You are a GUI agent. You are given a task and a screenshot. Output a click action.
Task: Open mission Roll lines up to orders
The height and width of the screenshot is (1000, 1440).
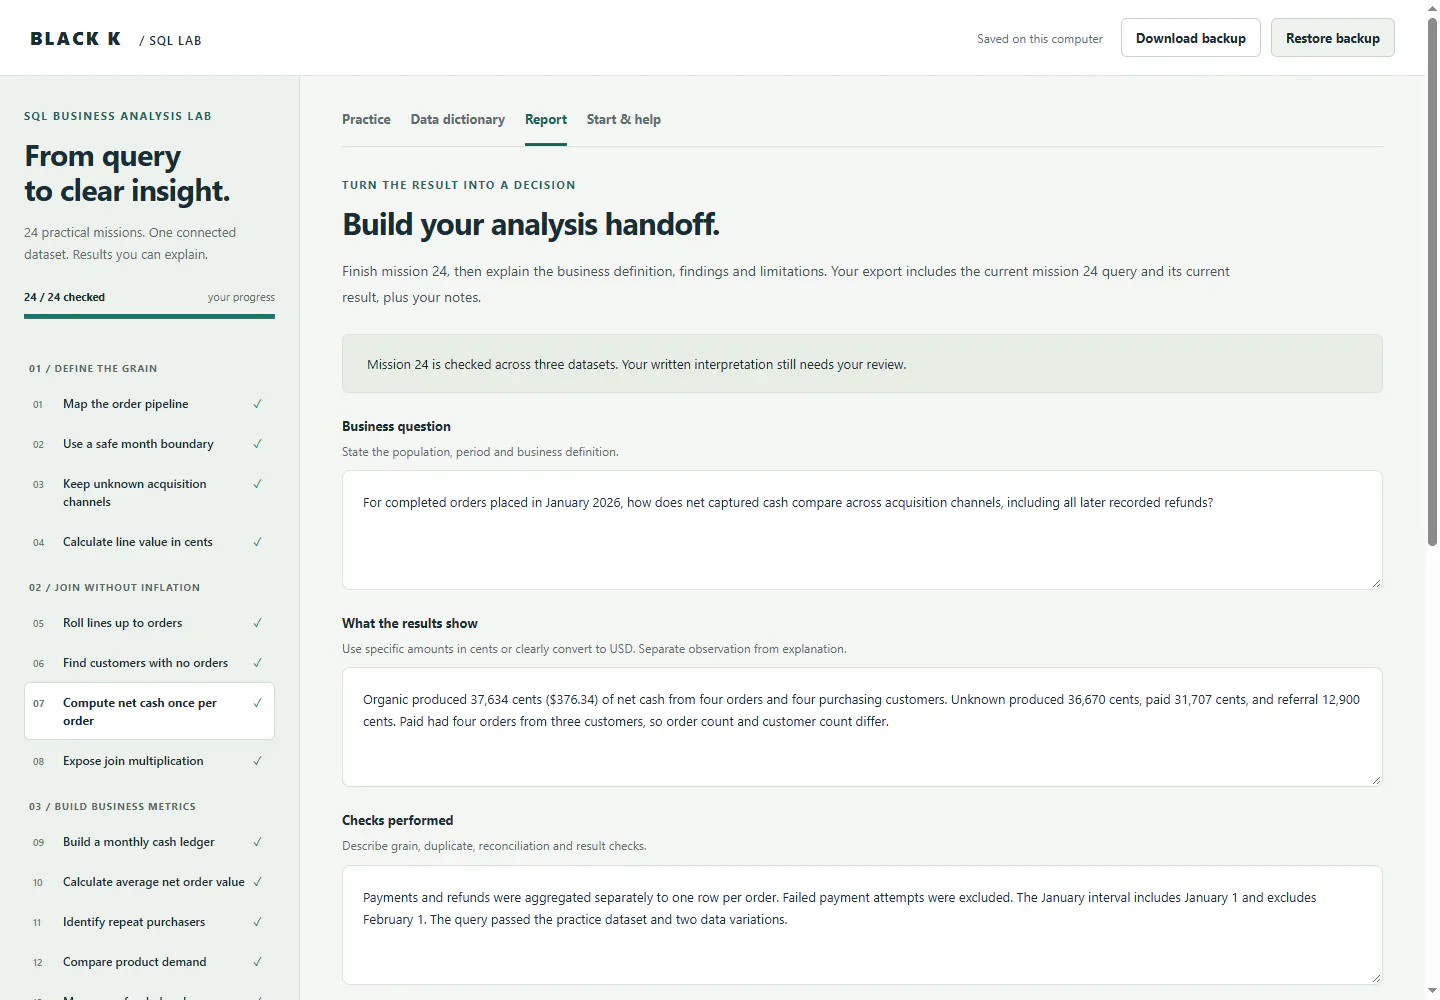[149, 623]
